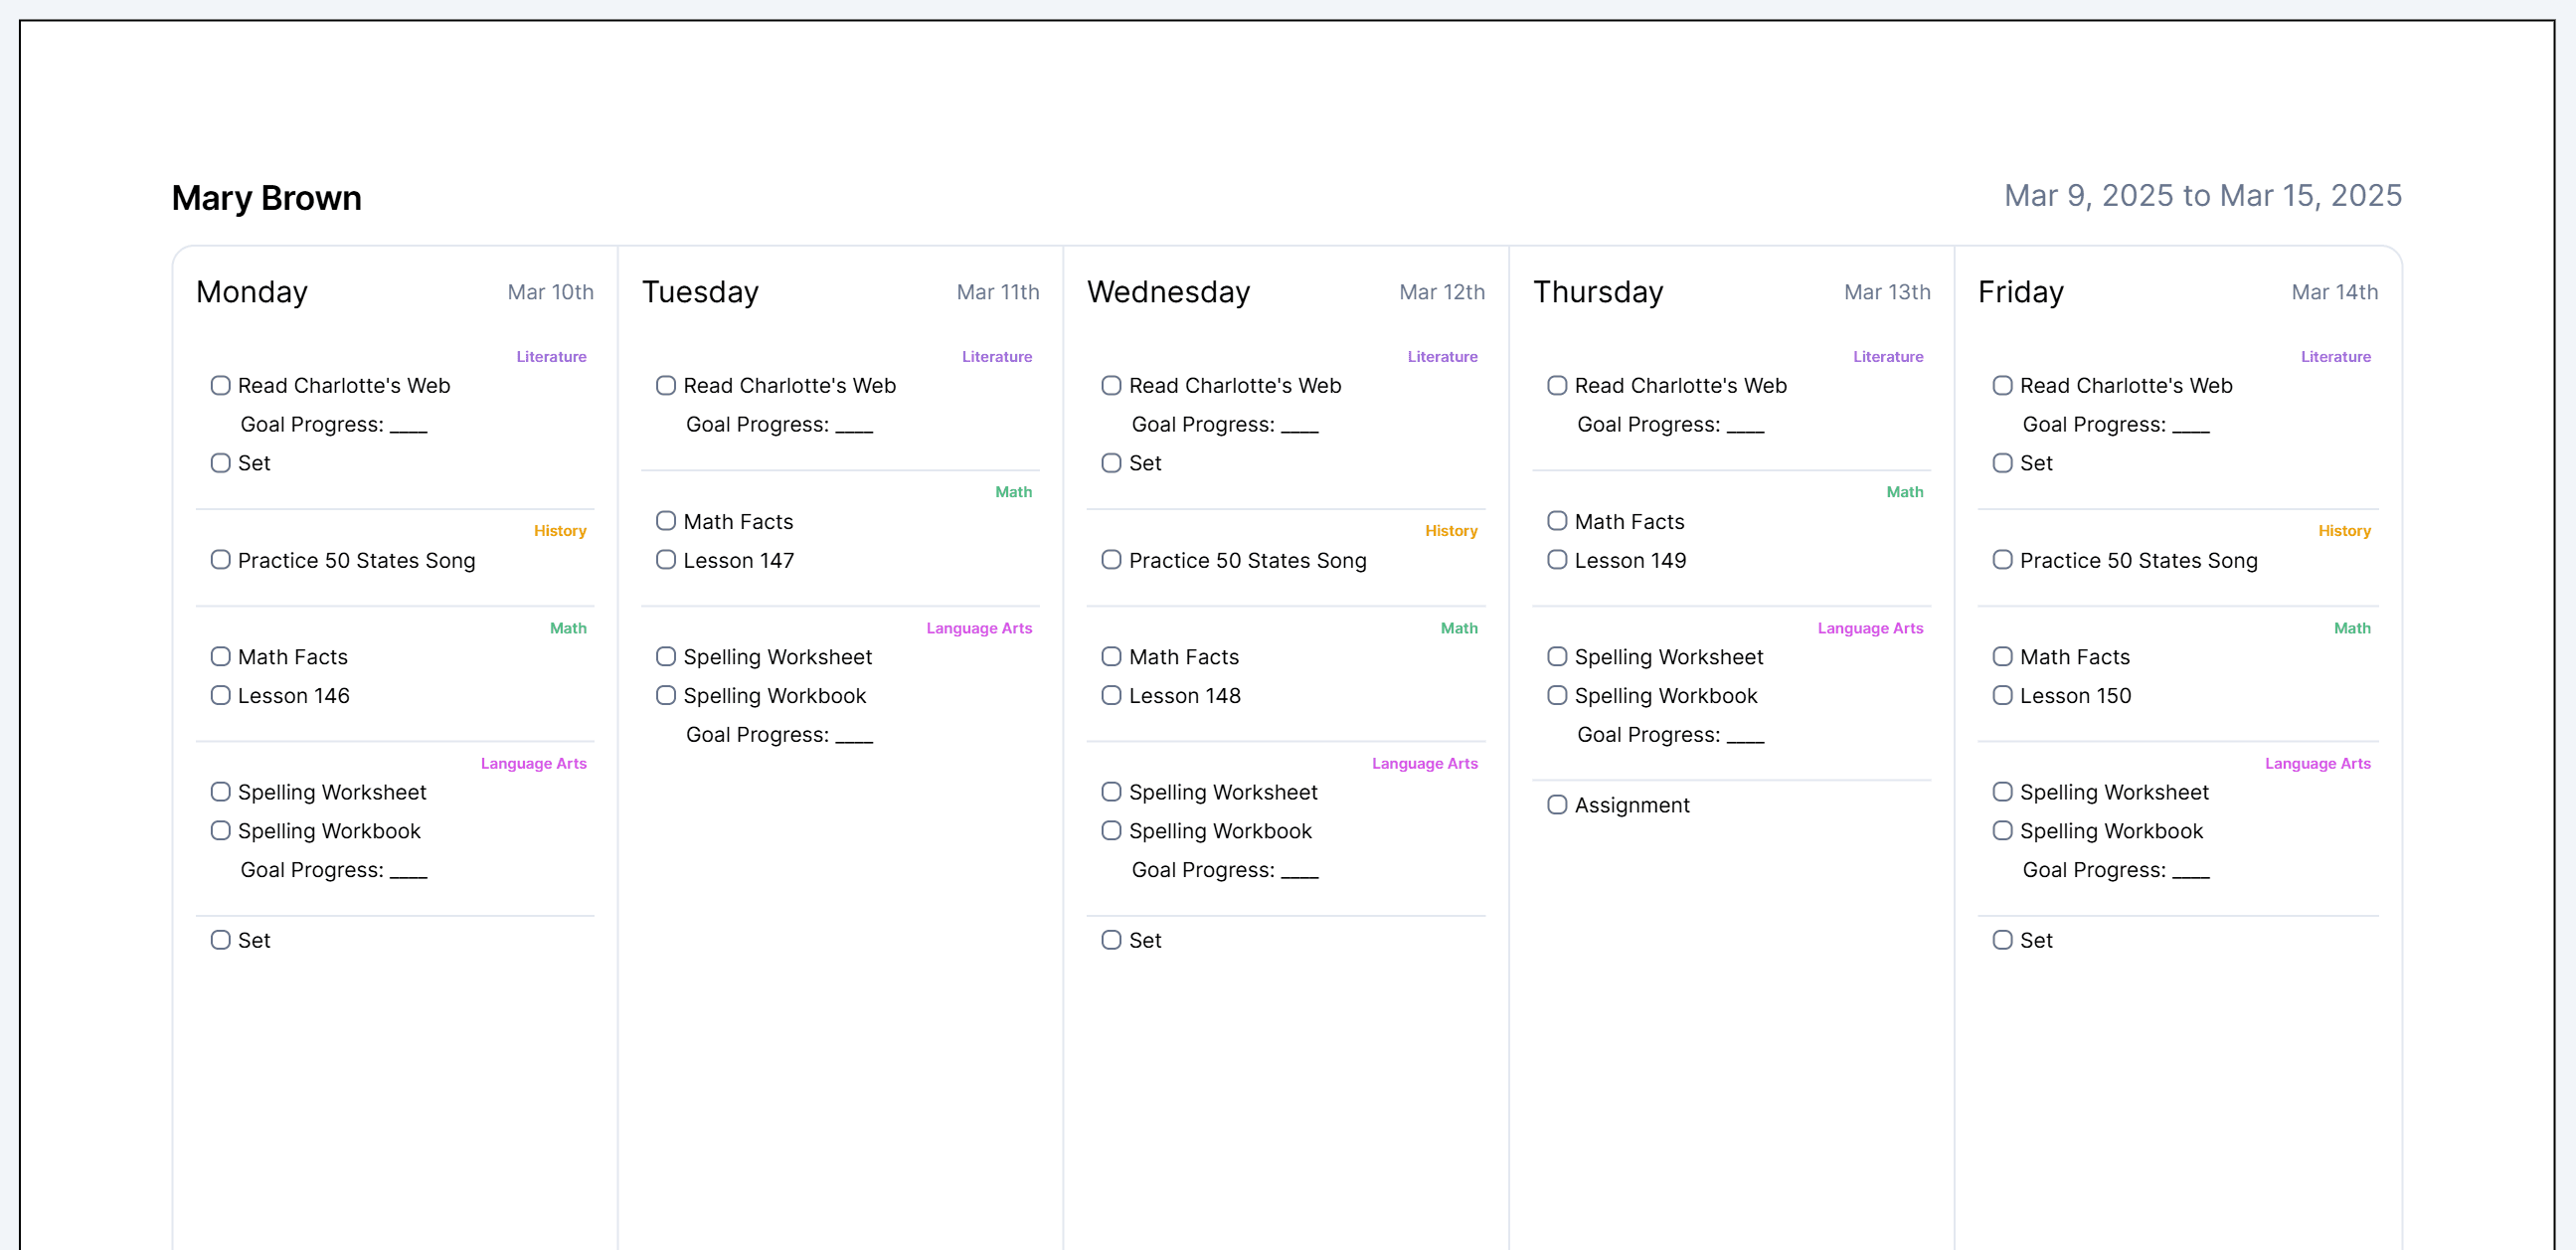Click Friday's Math subject label
This screenshot has height=1250, width=2576.
tap(2351, 628)
